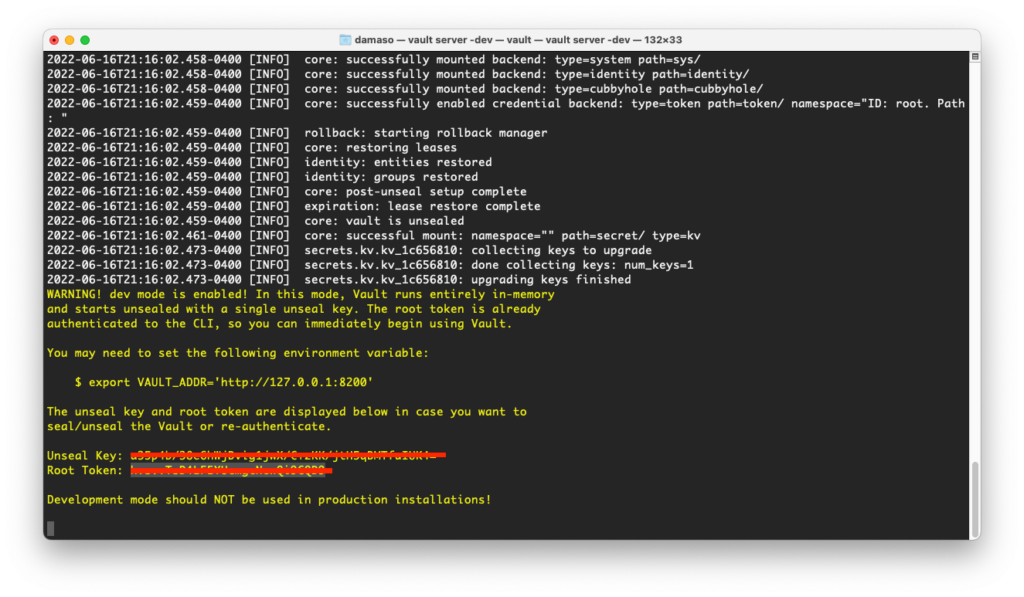Click the red close window button
Viewport: 1024px width, 597px height.
pyautogui.click(x=54, y=40)
